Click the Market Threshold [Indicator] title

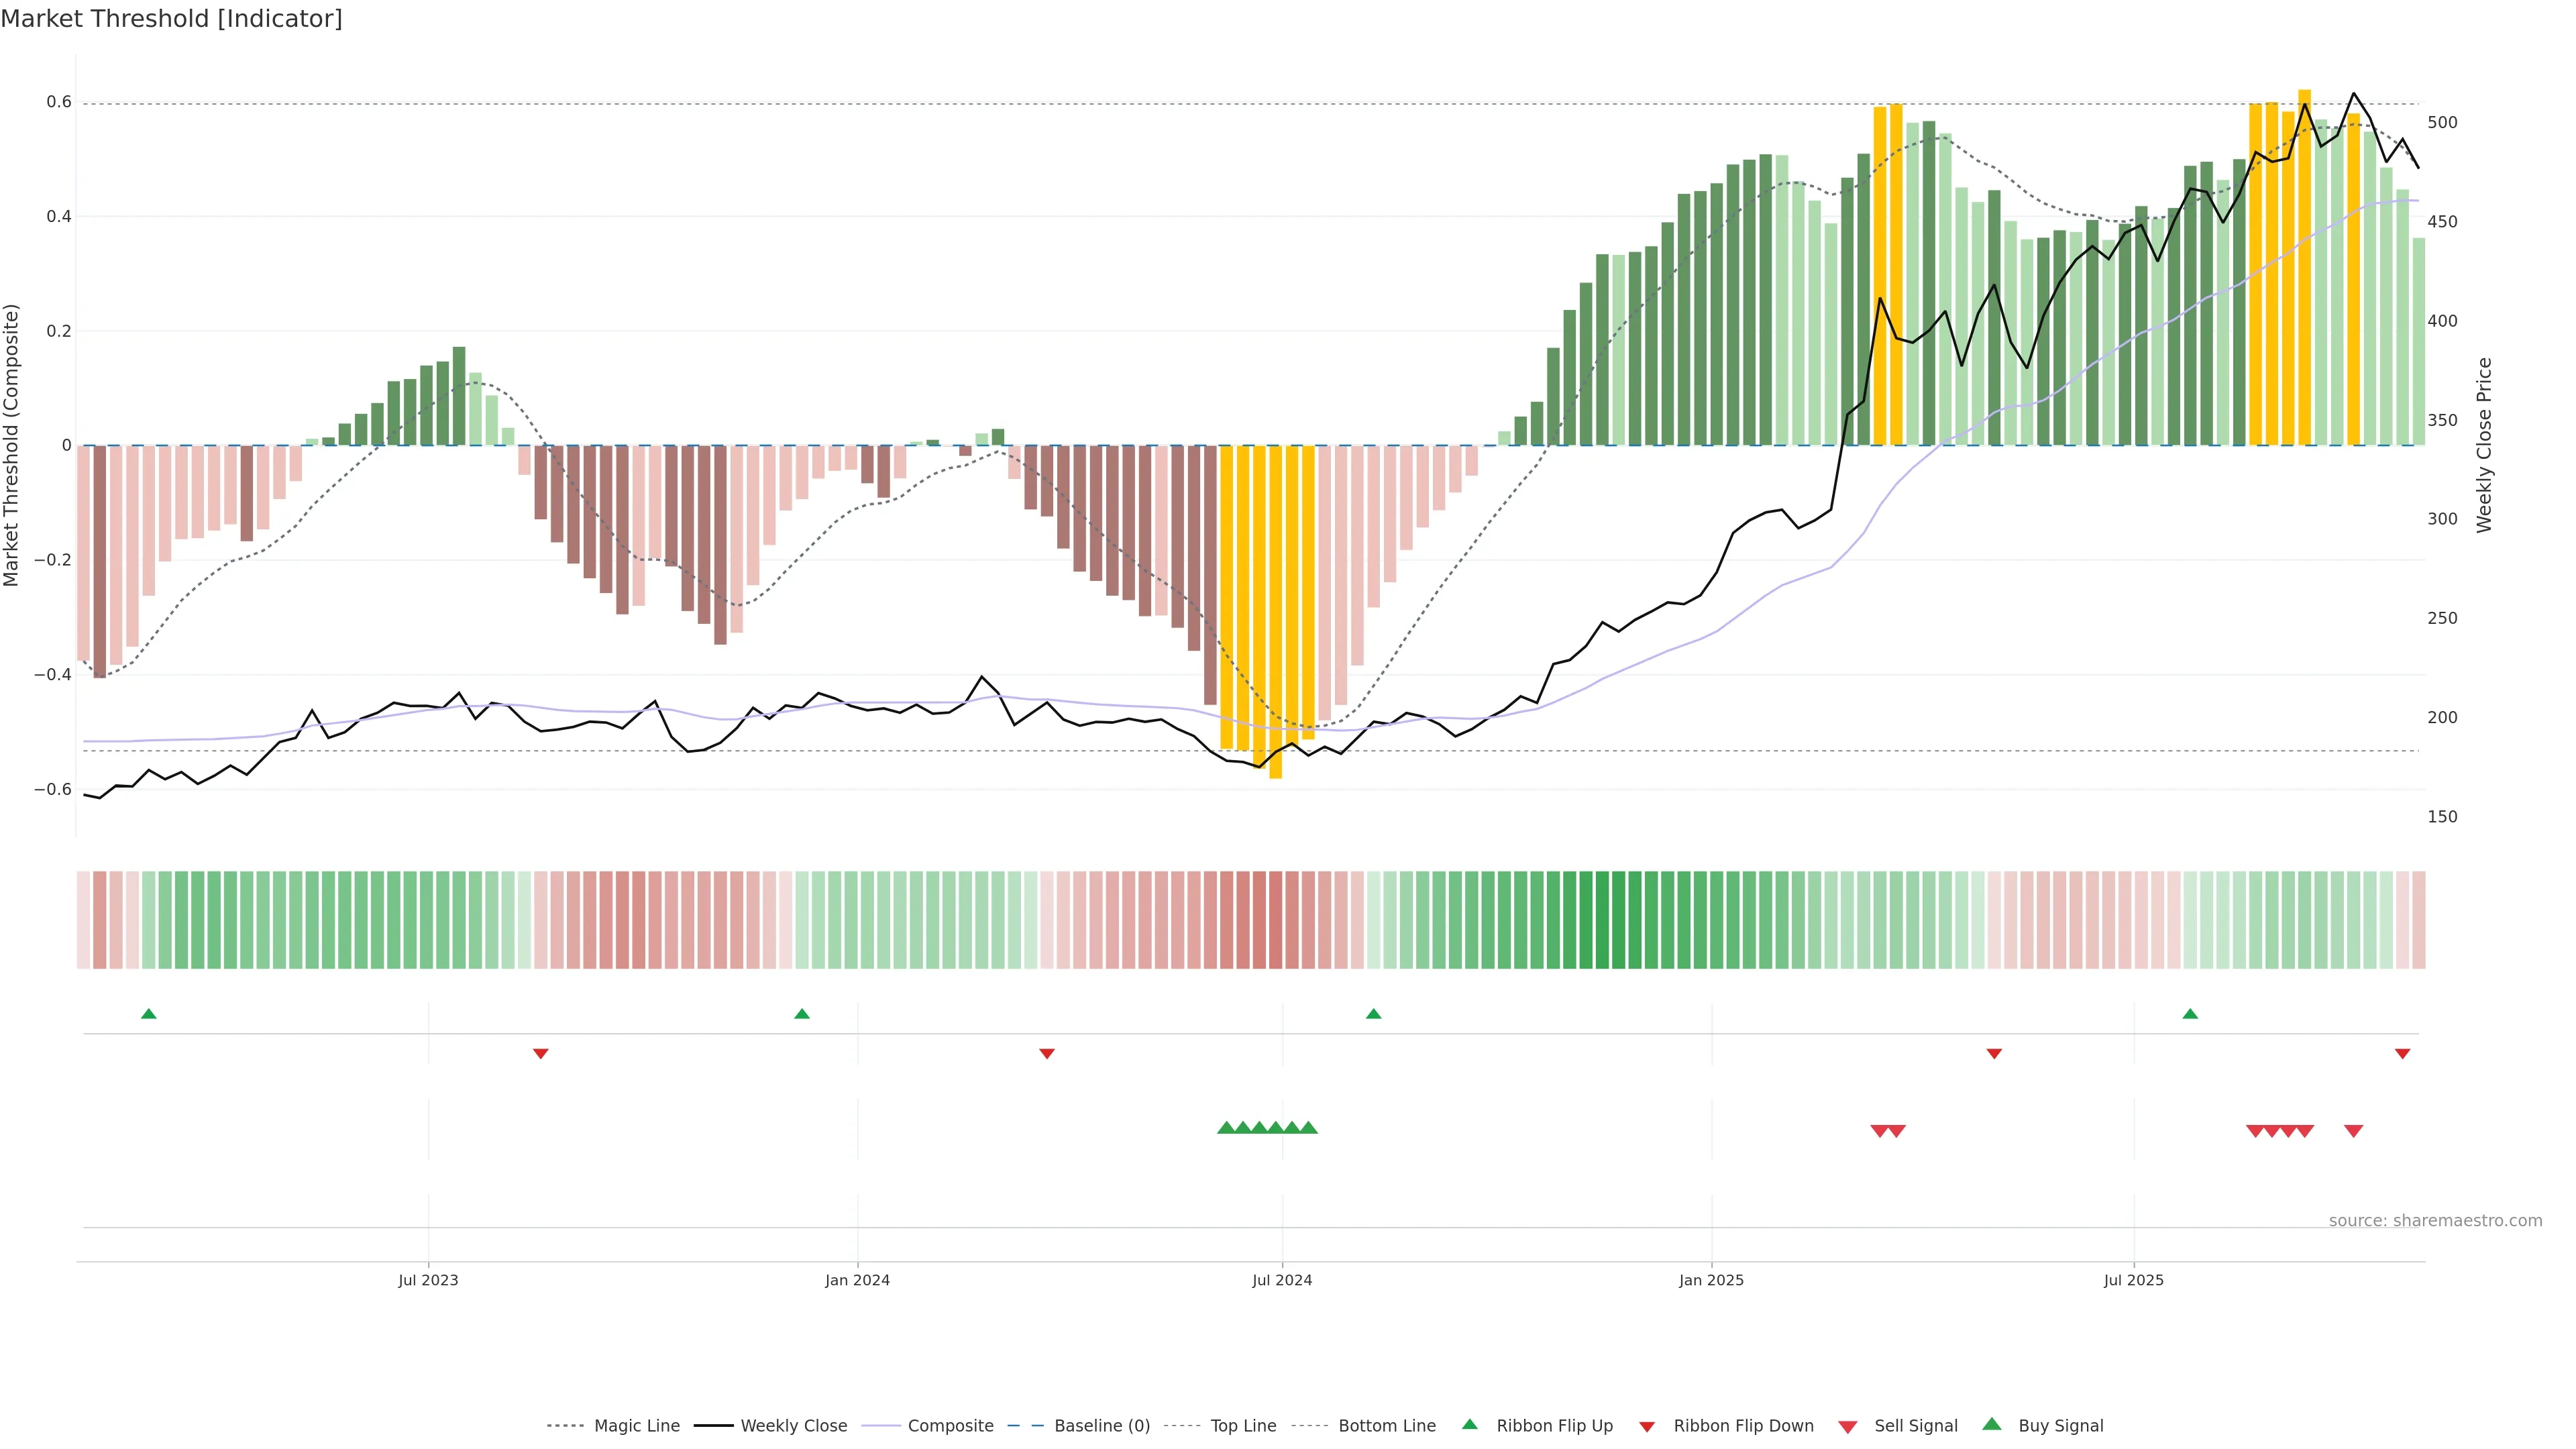pyautogui.click(x=171, y=19)
